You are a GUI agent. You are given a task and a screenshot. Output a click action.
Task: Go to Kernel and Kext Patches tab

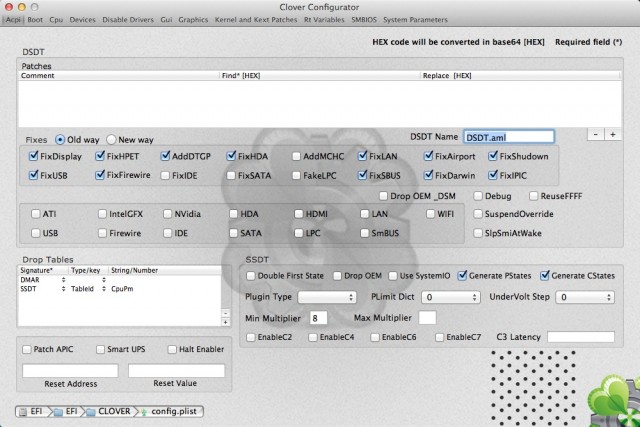click(x=256, y=20)
